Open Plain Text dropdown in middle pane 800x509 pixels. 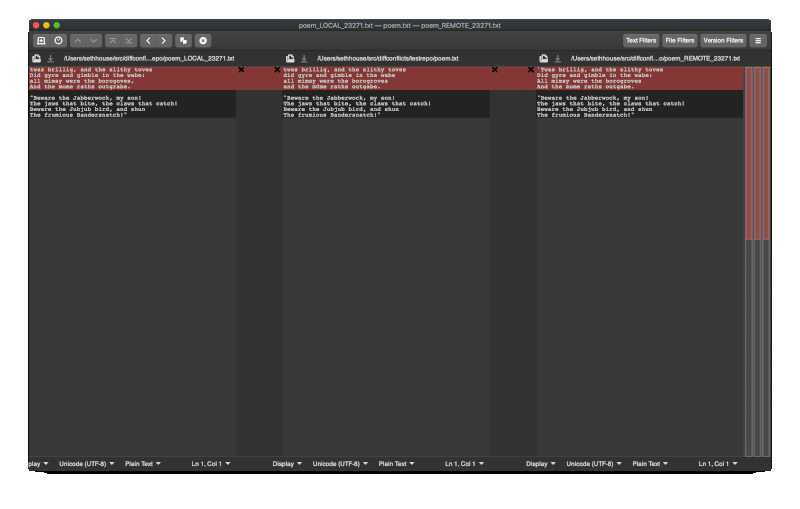[396, 464]
